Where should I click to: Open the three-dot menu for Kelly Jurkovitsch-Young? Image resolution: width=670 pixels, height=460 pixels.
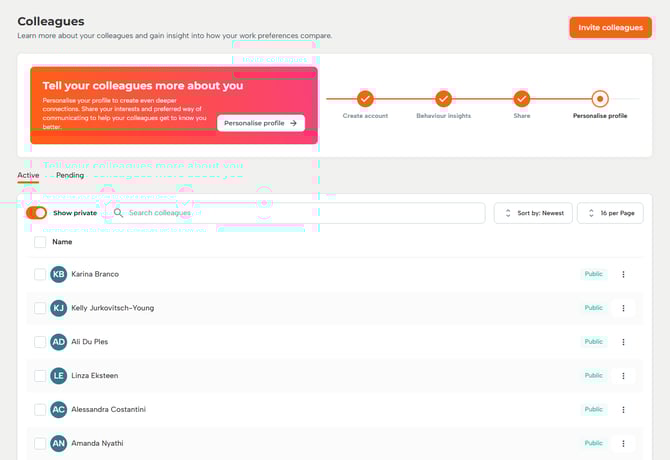tap(623, 308)
